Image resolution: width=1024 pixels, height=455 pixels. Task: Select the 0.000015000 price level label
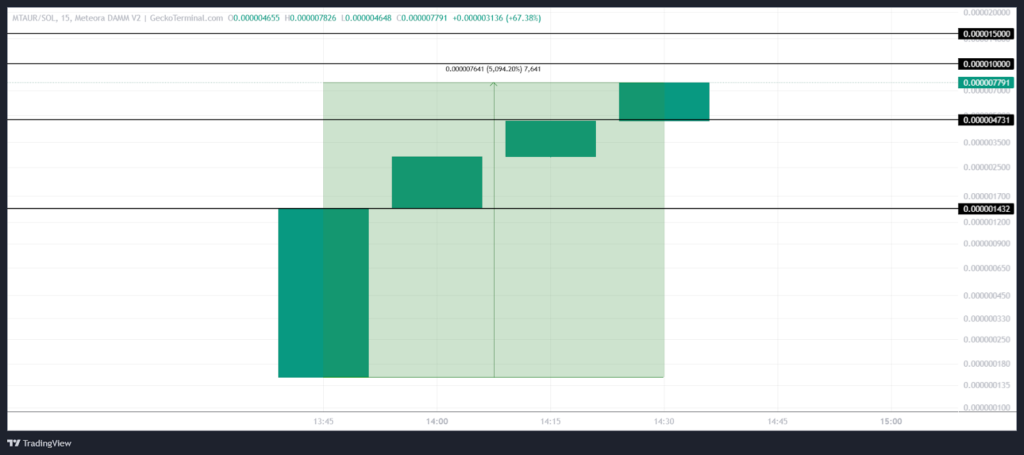[x=986, y=34]
